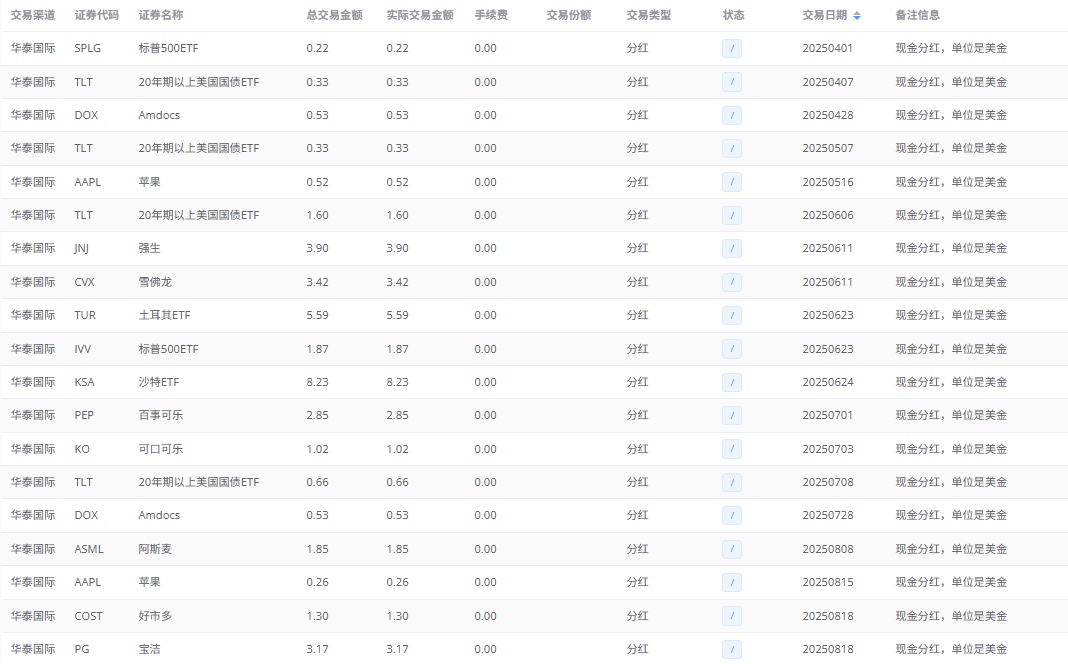Click the security name 百事可乐

click(x=161, y=415)
